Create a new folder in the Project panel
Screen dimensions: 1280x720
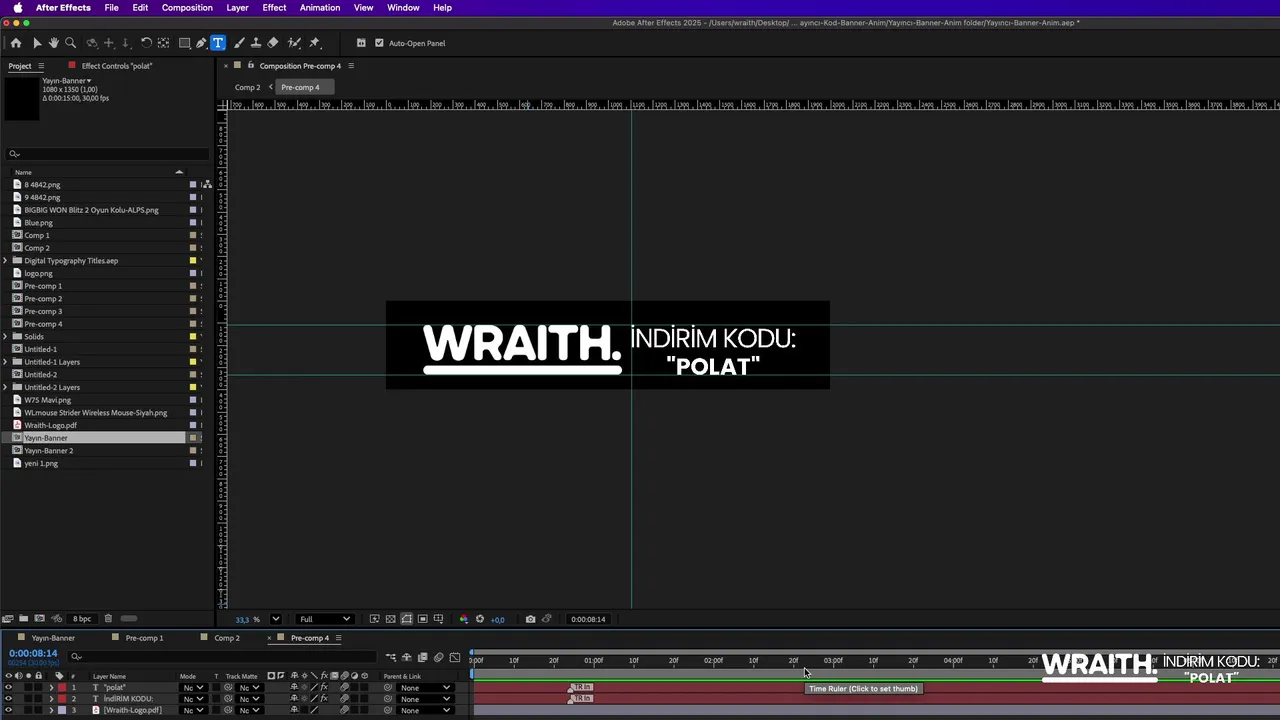coord(24,619)
